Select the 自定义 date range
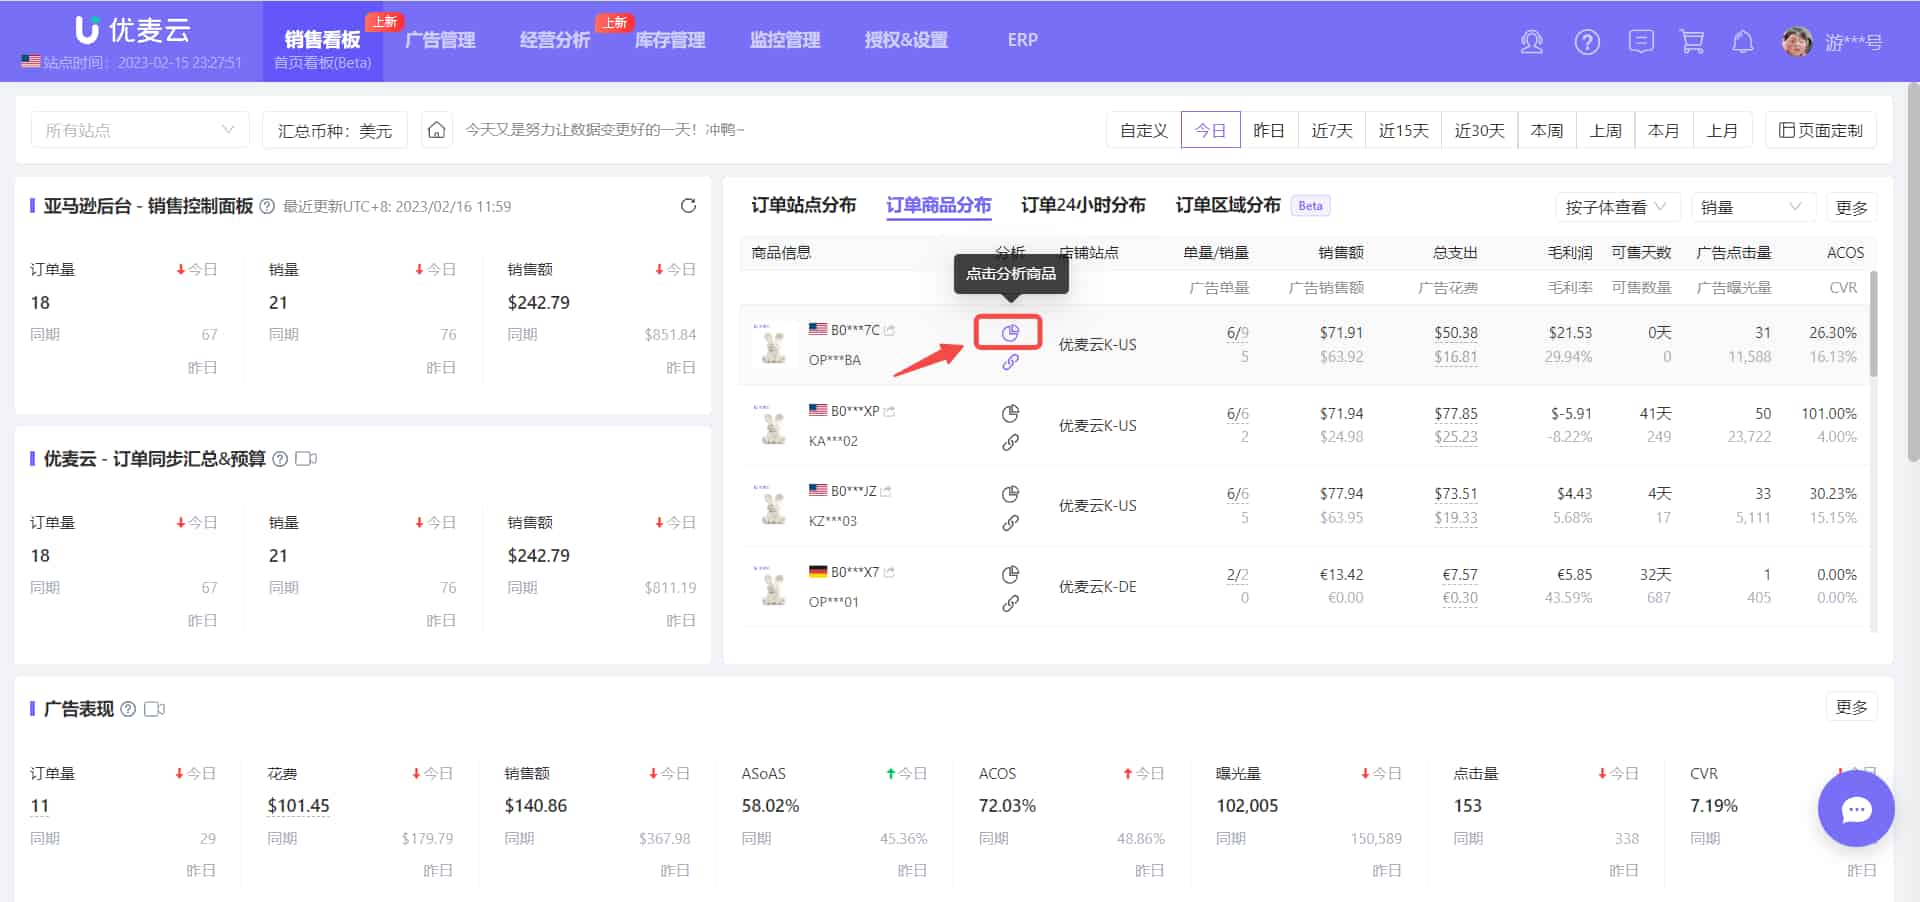The width and height of the screenshot is (1920, 902). point(1143,130)
